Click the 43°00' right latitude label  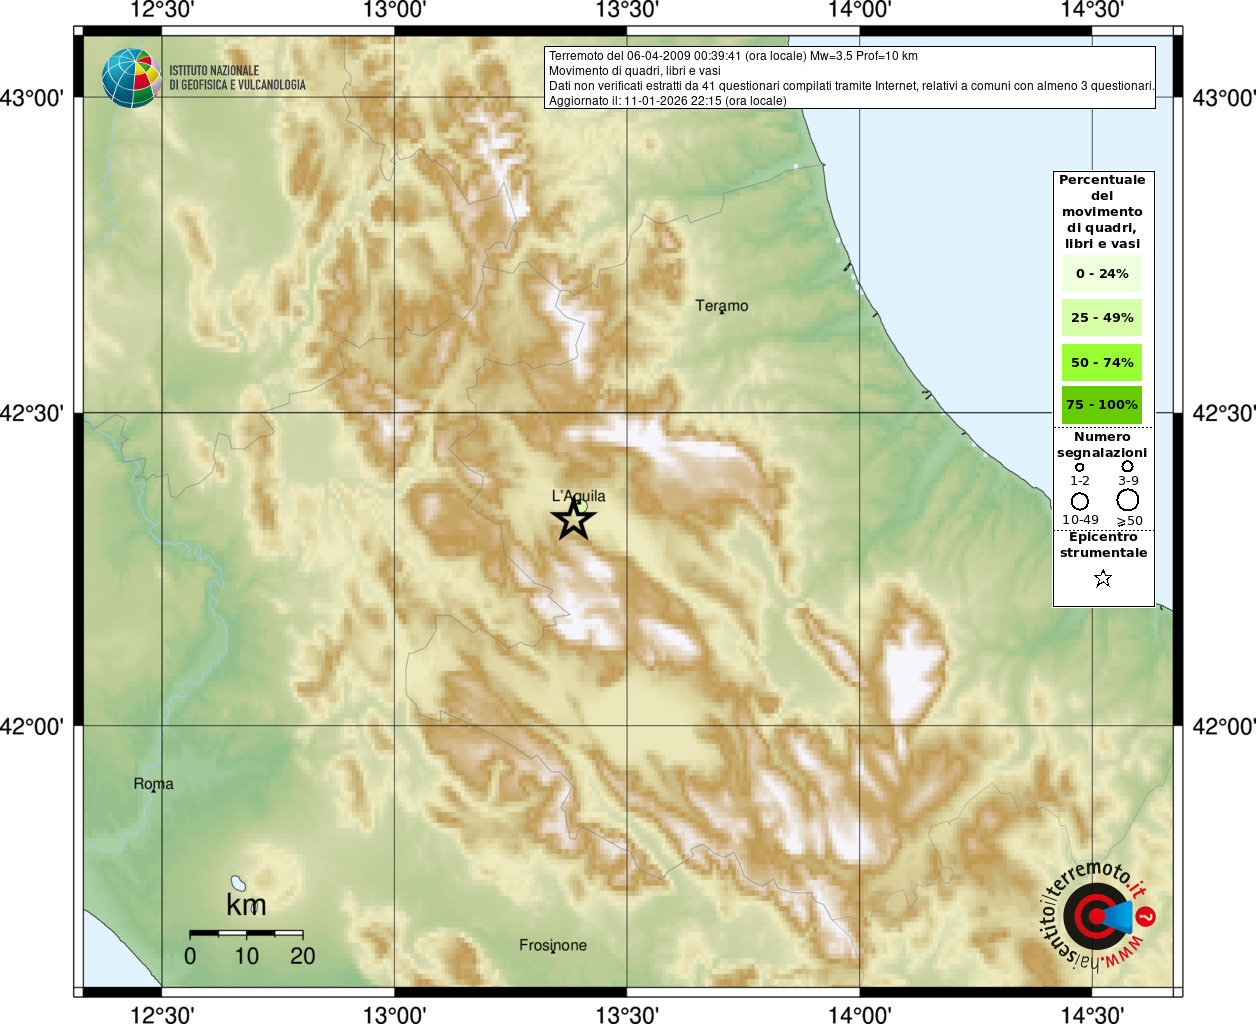click(x=1224, y=98)
